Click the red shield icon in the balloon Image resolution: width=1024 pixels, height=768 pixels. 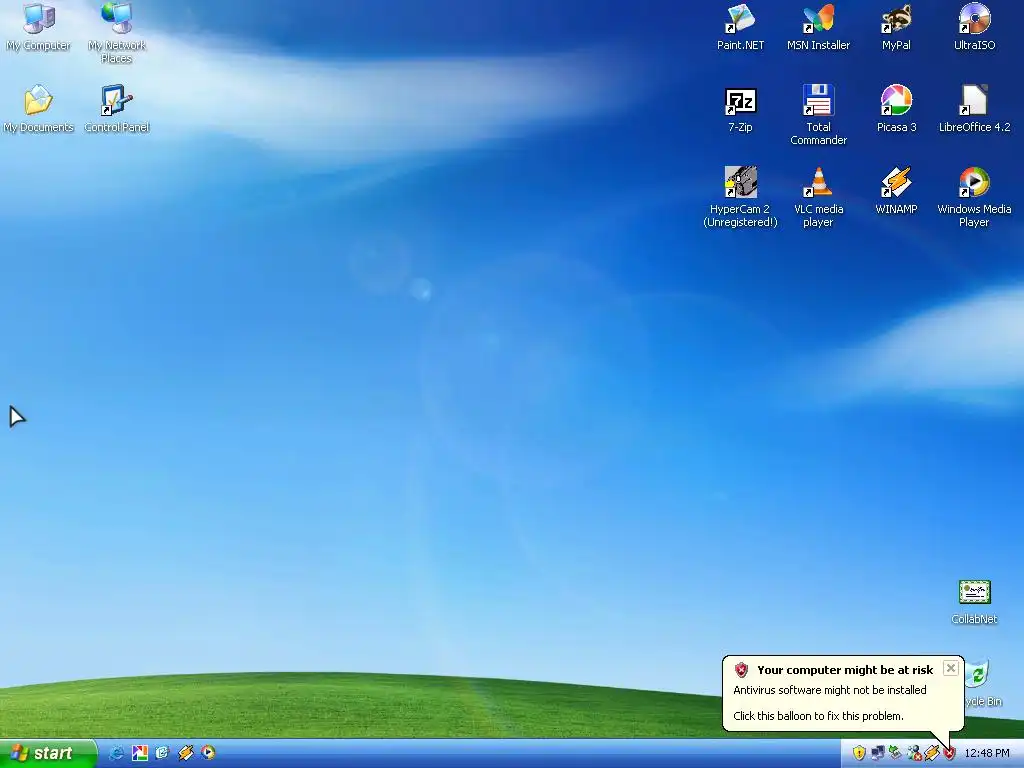741,670
